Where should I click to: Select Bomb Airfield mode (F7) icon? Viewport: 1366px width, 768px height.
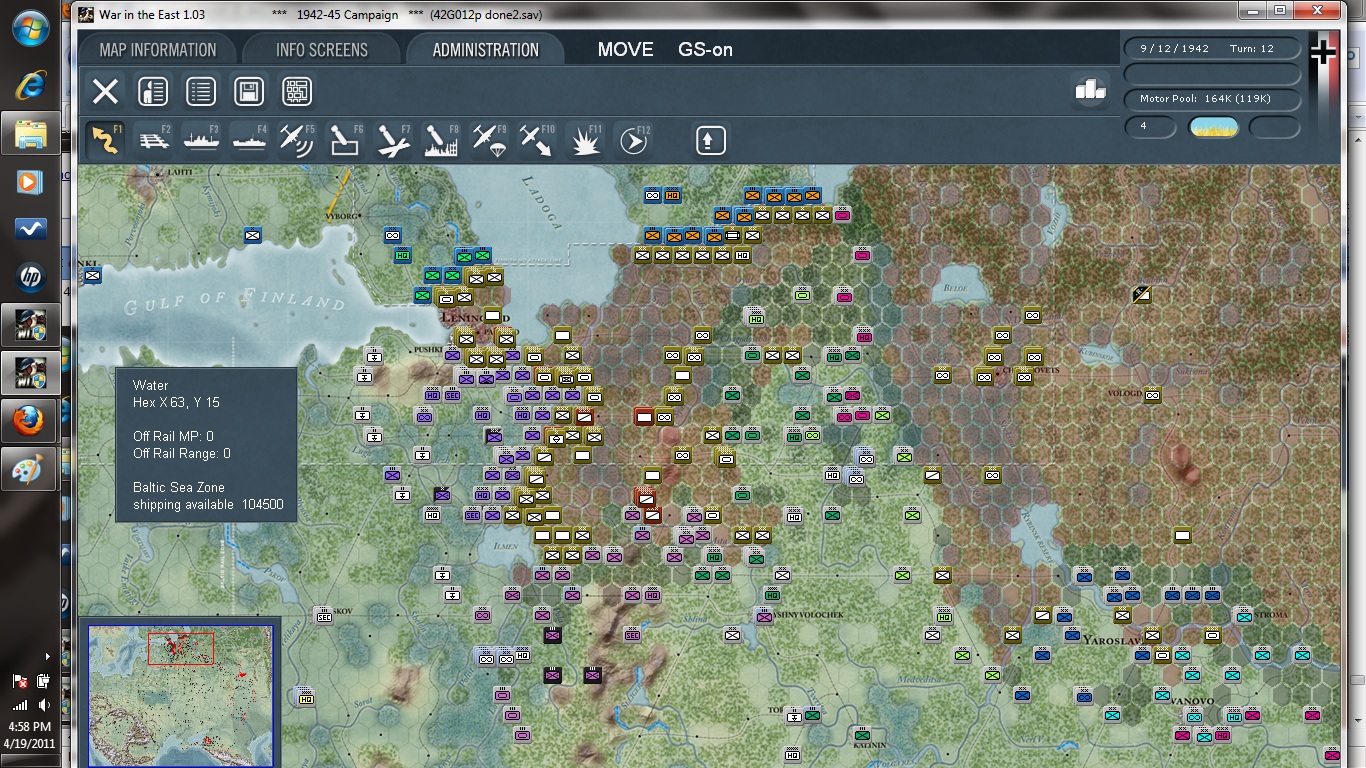393,140
